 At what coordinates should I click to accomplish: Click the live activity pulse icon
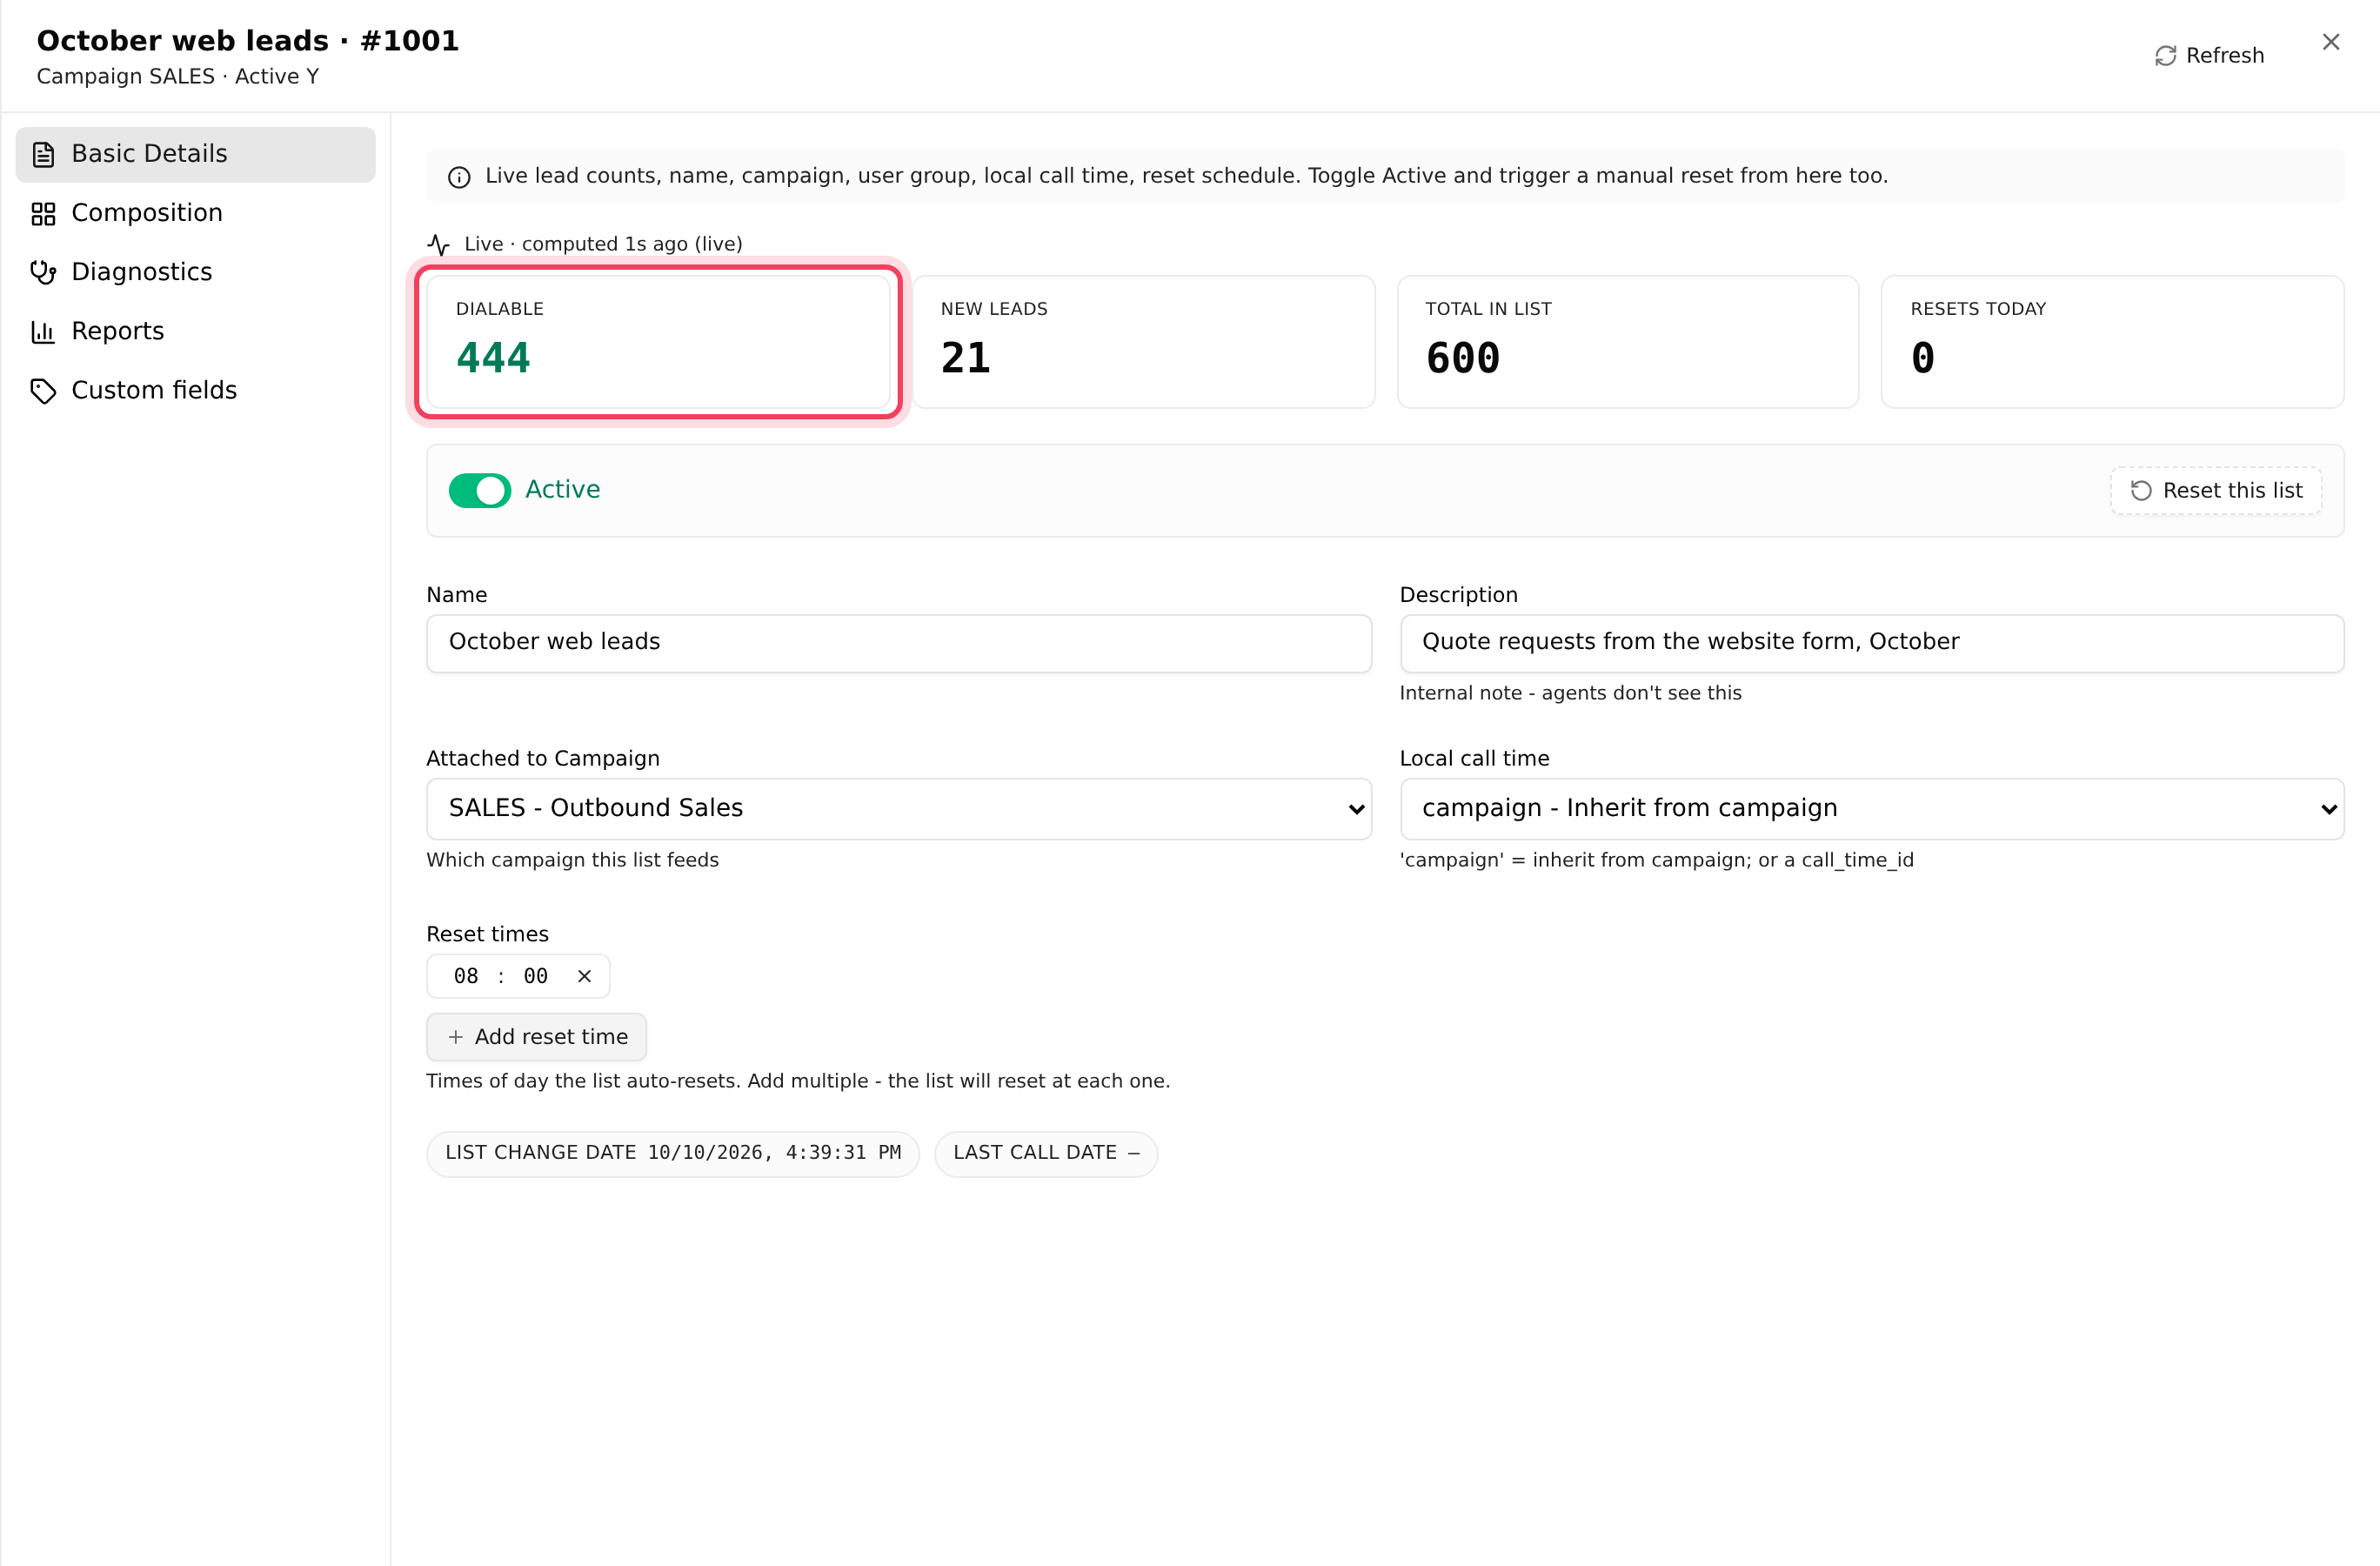pos(438,244)
